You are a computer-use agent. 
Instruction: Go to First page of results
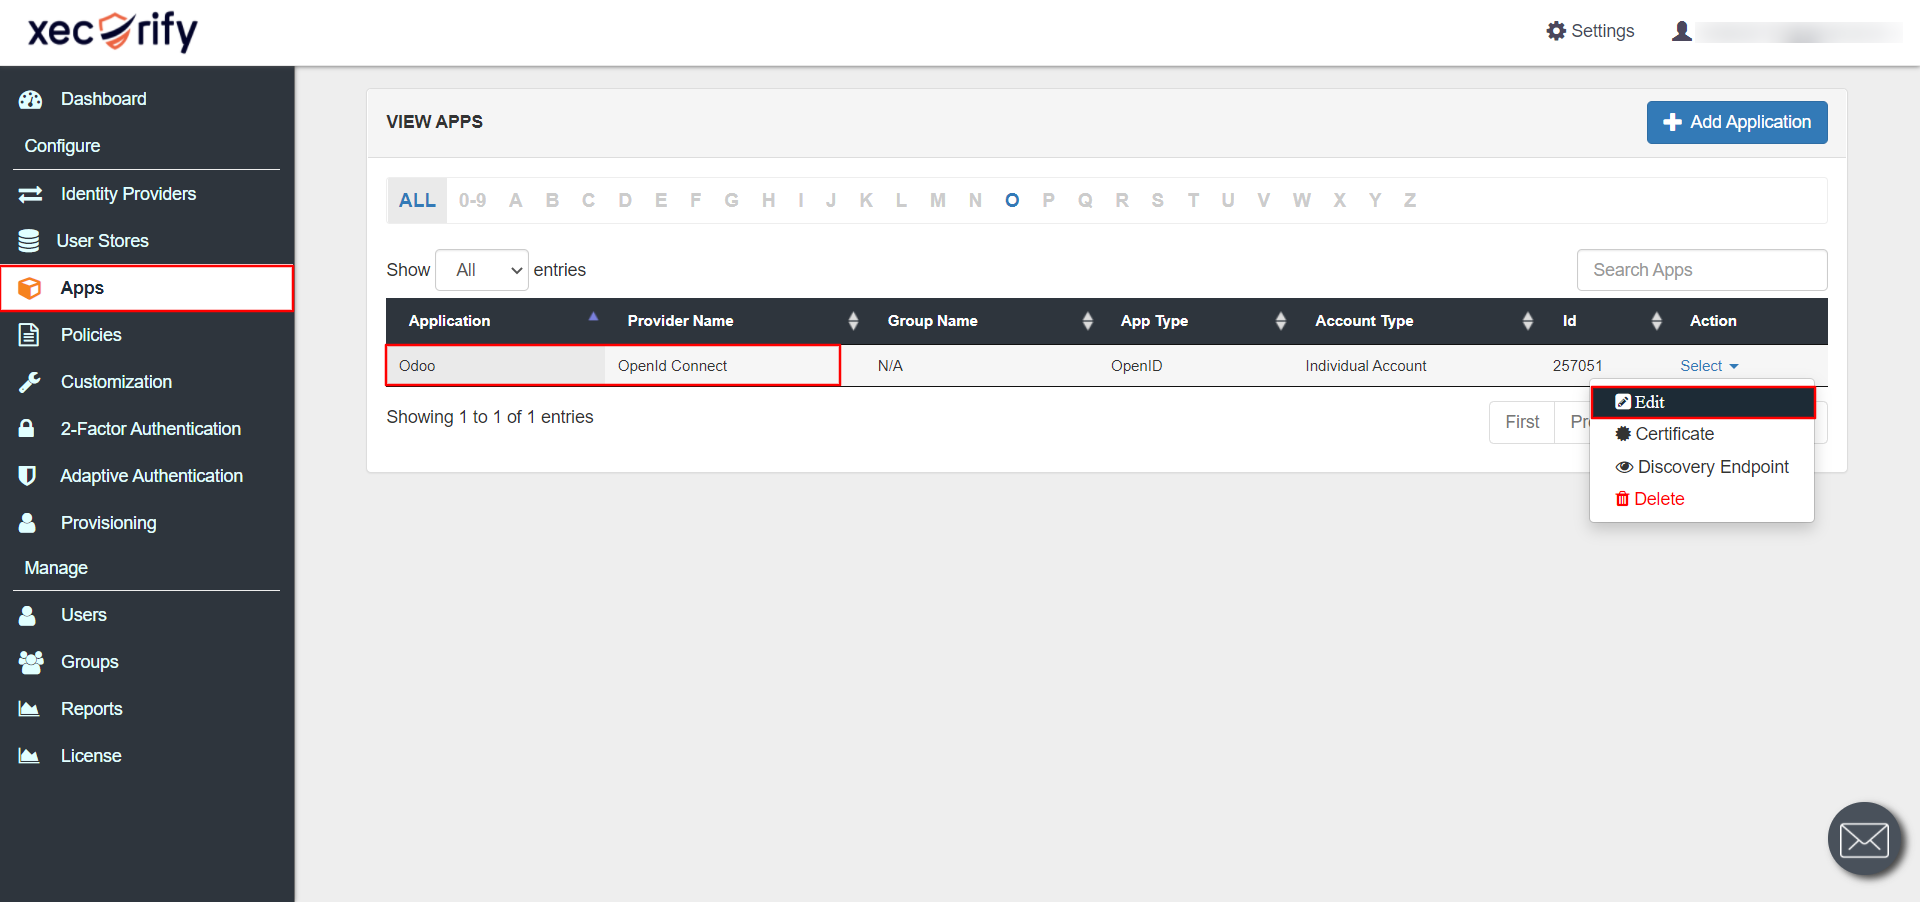1521,422
